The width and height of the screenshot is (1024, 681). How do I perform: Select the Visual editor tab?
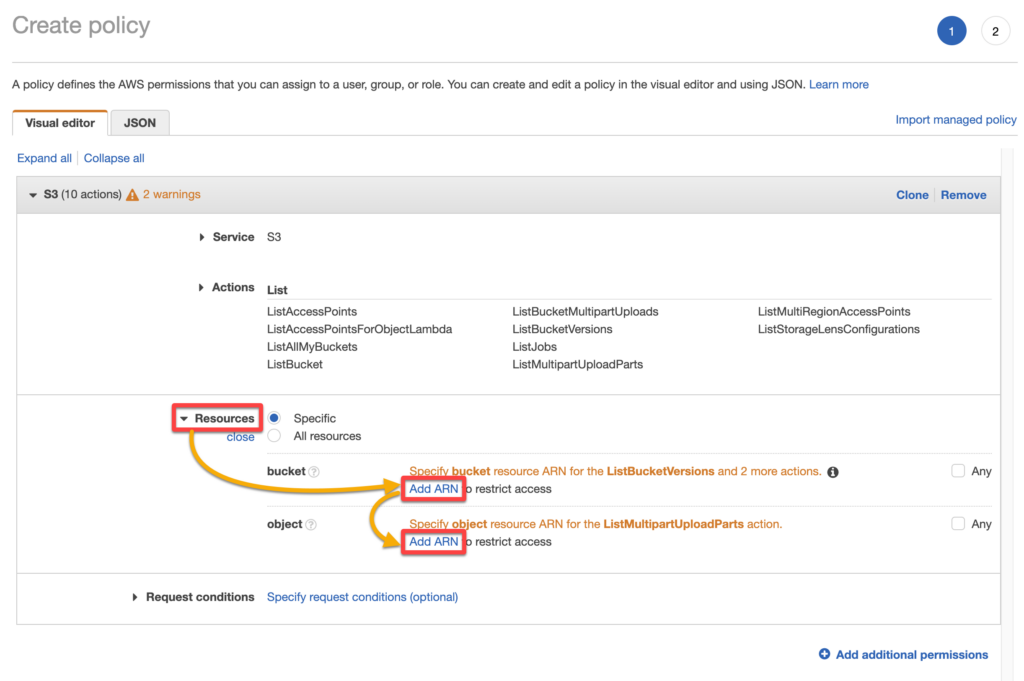[x=59, y=122]
